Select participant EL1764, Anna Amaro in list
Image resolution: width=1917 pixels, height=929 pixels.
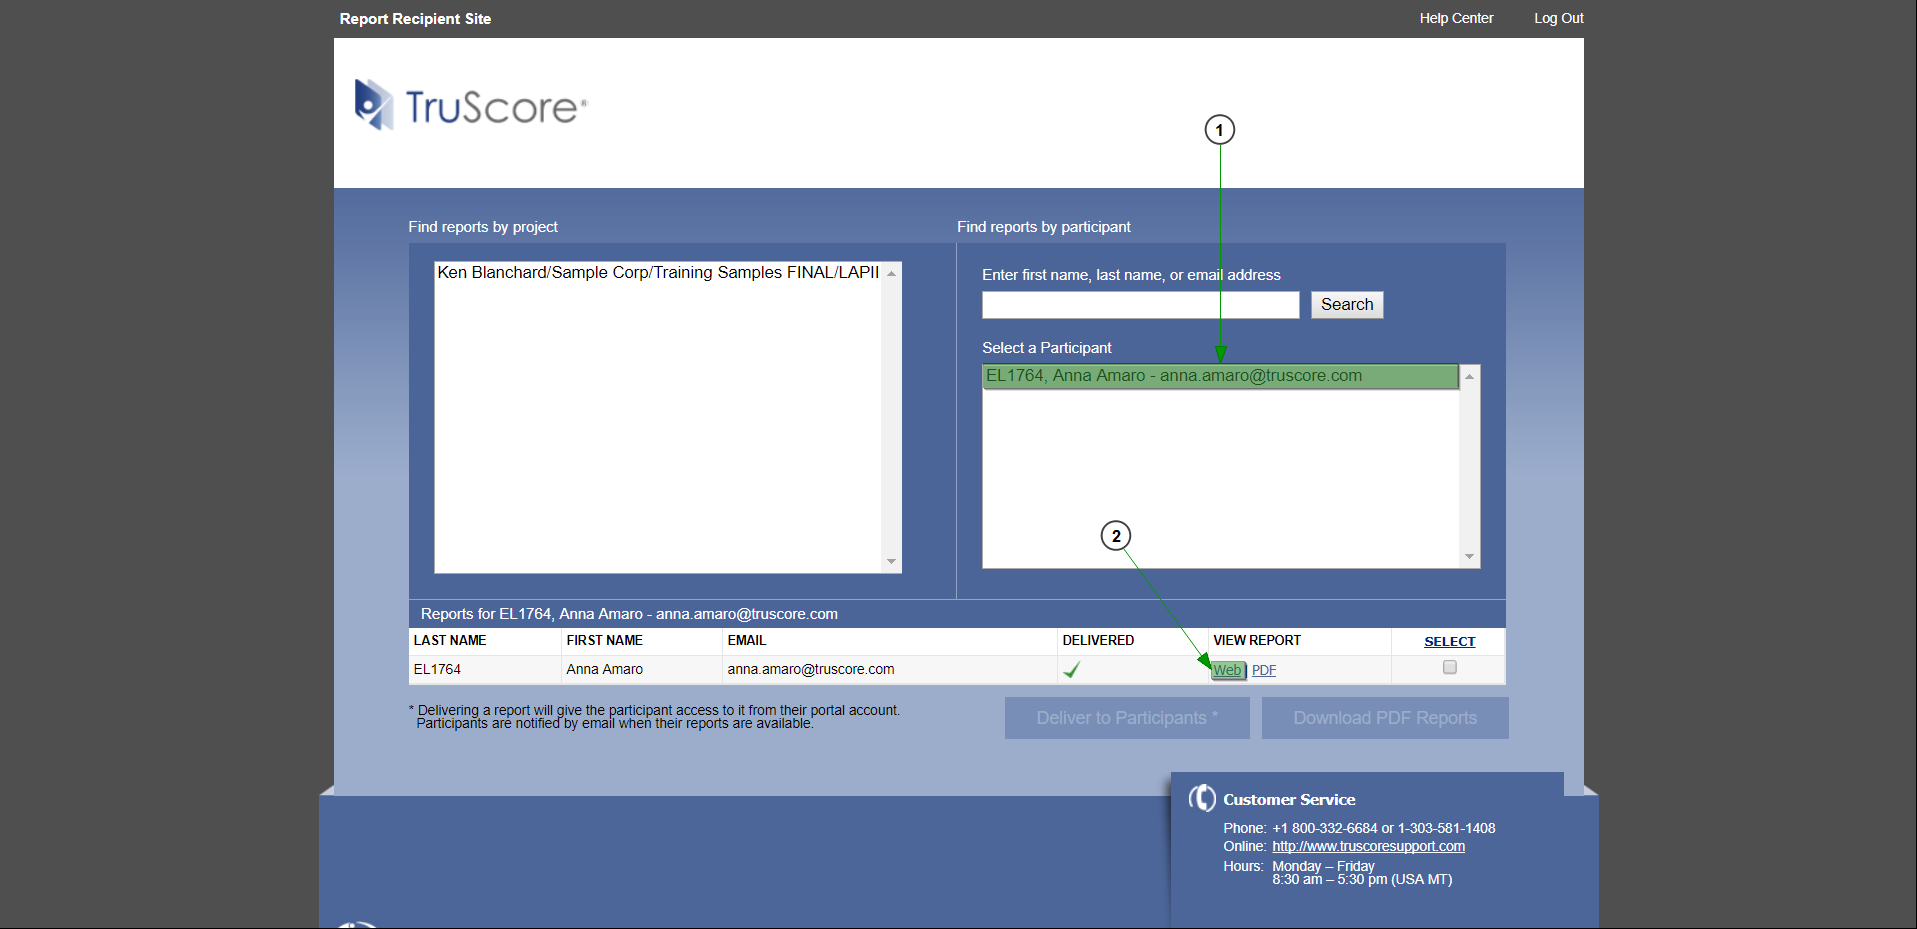(1220, 376)
